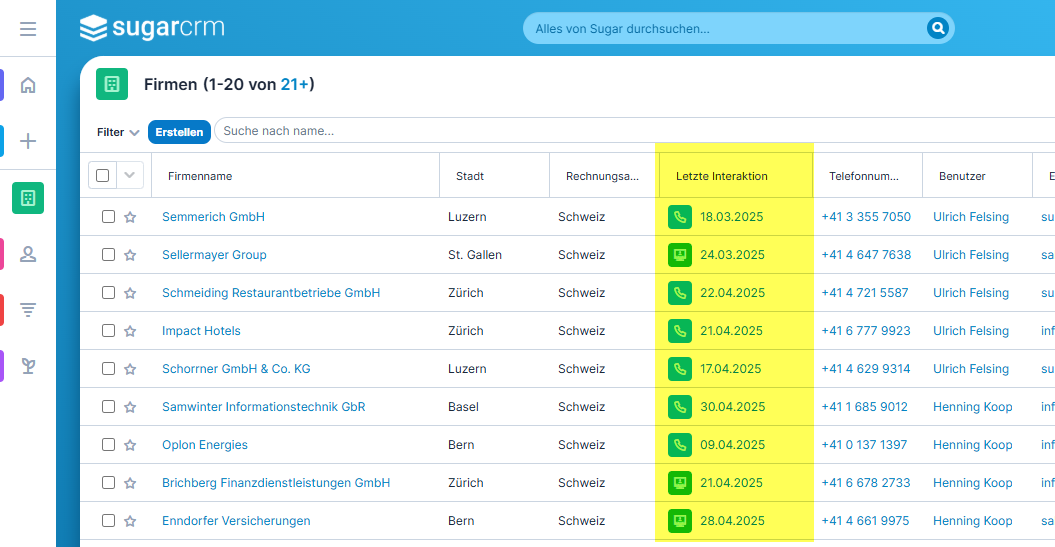The height and width of the screenshot is (547, 1055).
Task: Sort by the Benutzer column header
Action: (x=962, y=176)
